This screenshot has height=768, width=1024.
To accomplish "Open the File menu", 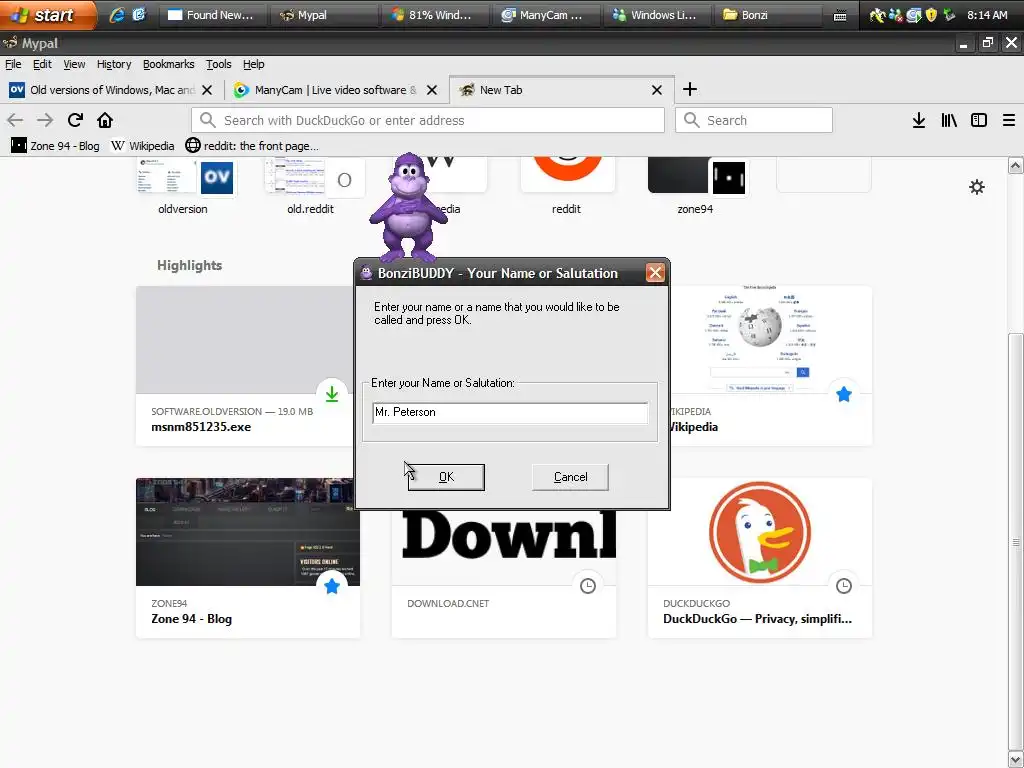I will (x=13, y=64).
